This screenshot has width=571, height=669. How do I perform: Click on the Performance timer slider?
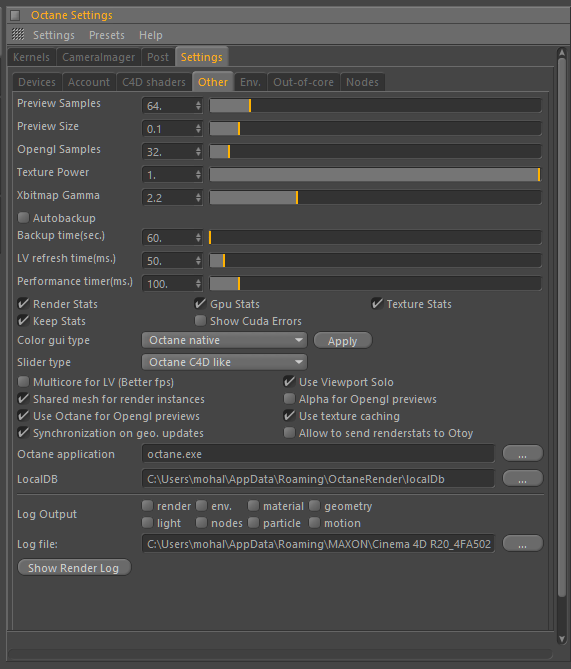[375, 284]
